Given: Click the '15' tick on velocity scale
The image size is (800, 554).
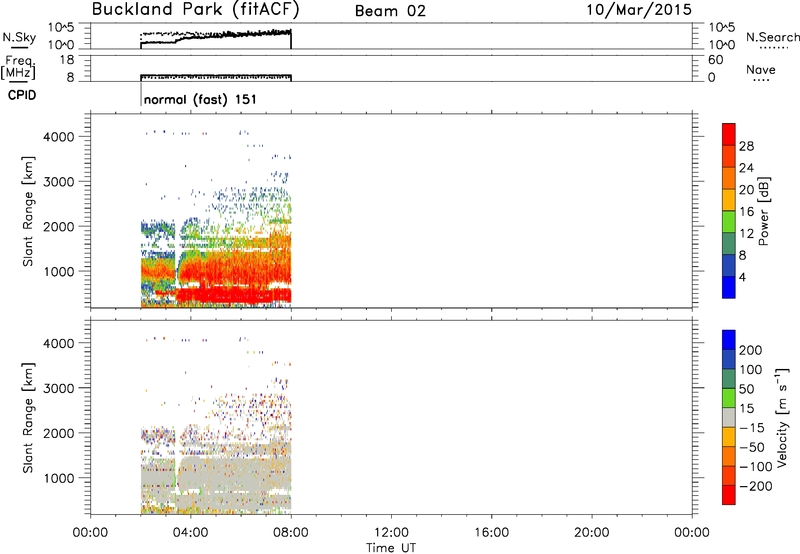Looking at the screenshot, I should point(746,409).
